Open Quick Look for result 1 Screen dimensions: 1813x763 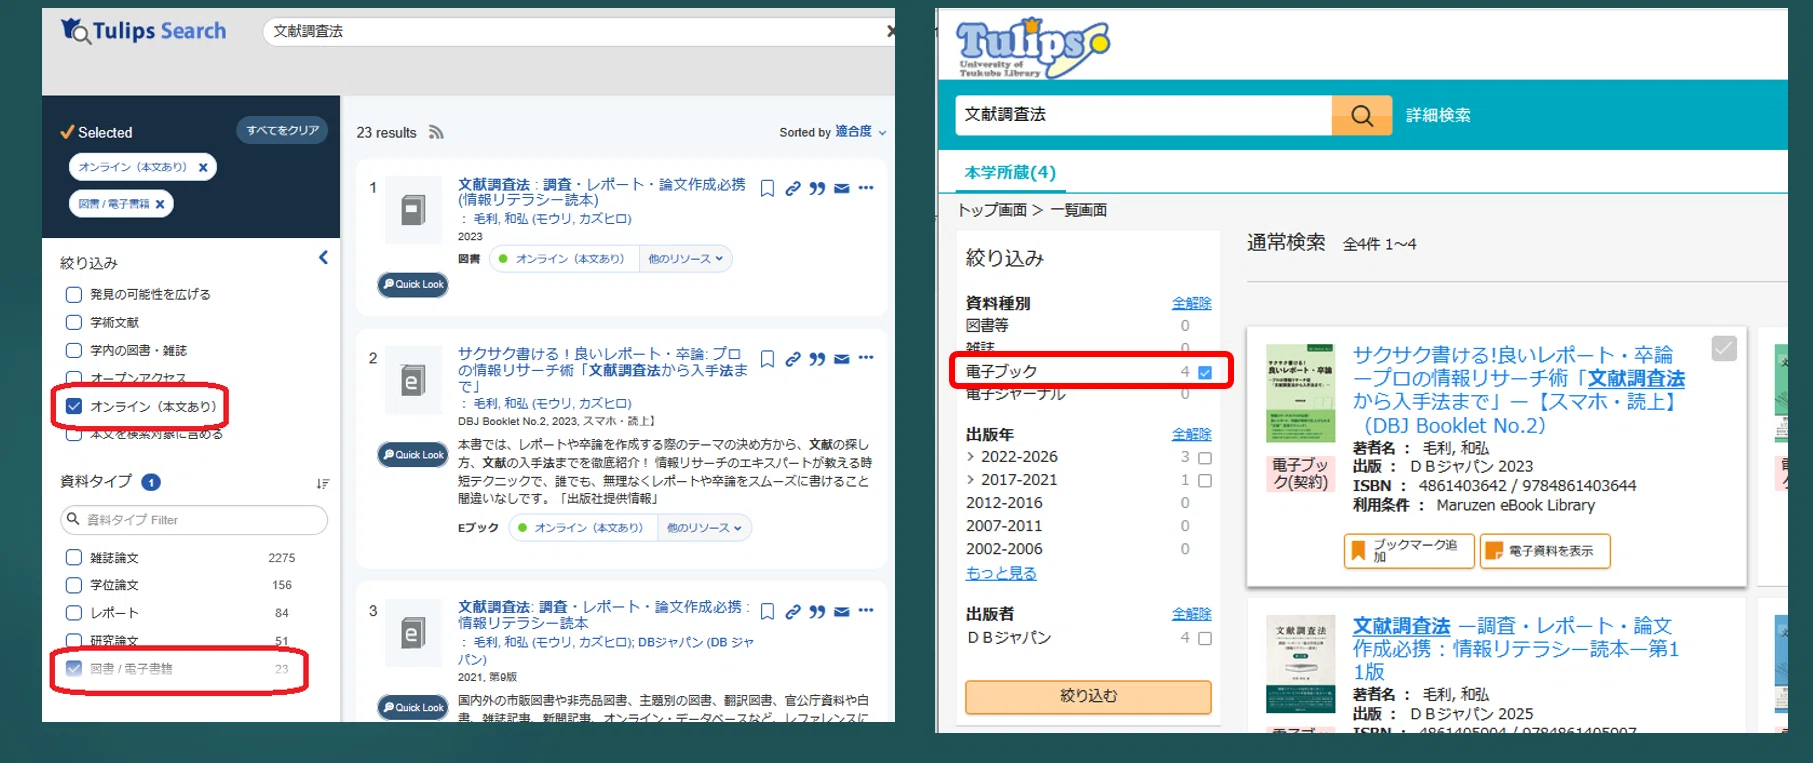tap(413, 284)
